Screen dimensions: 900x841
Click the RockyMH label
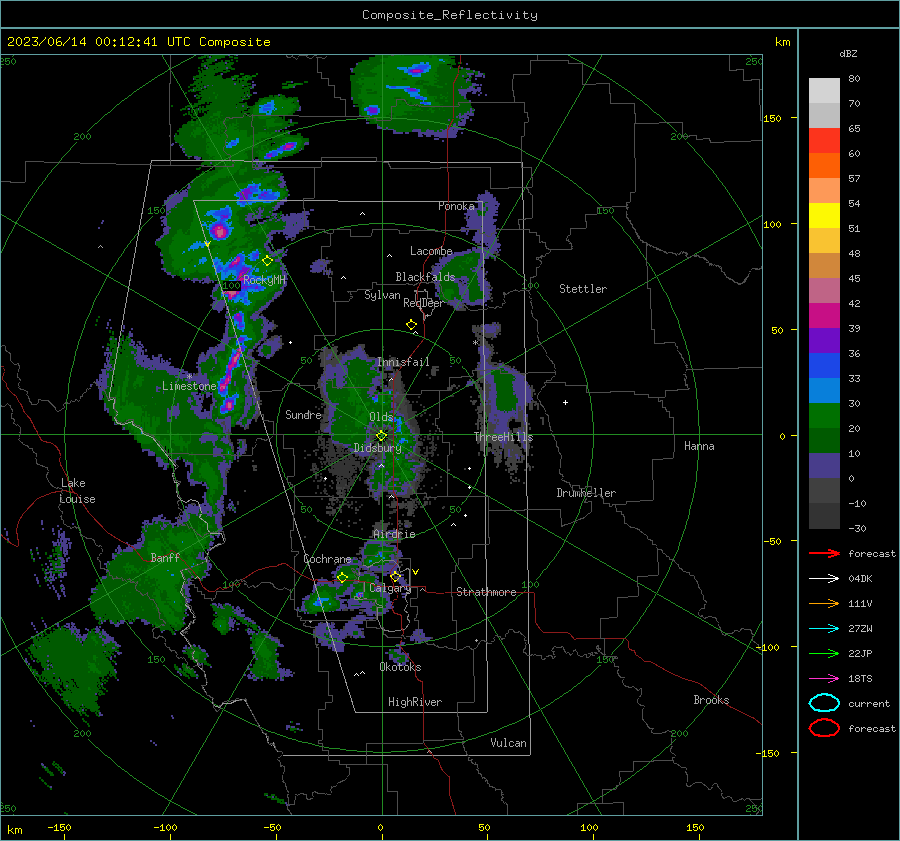tap(264, 280)
